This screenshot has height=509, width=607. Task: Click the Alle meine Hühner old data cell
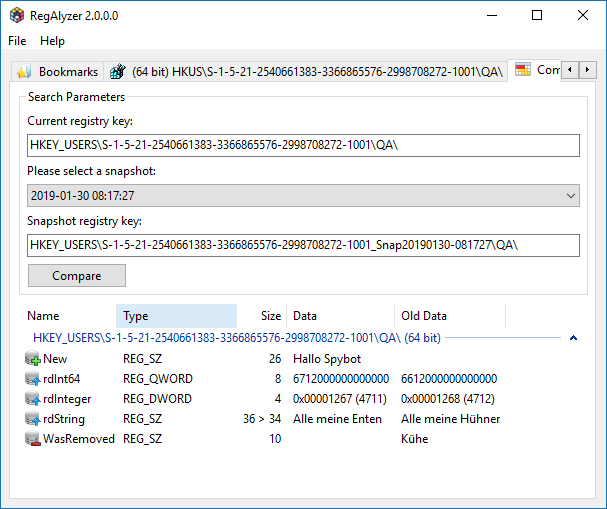click(451, 419)
